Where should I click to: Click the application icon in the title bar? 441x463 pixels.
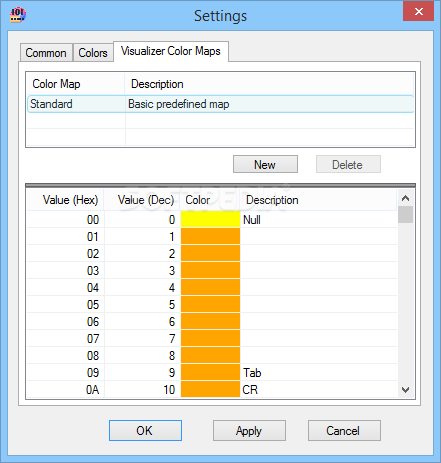point(18,15)
